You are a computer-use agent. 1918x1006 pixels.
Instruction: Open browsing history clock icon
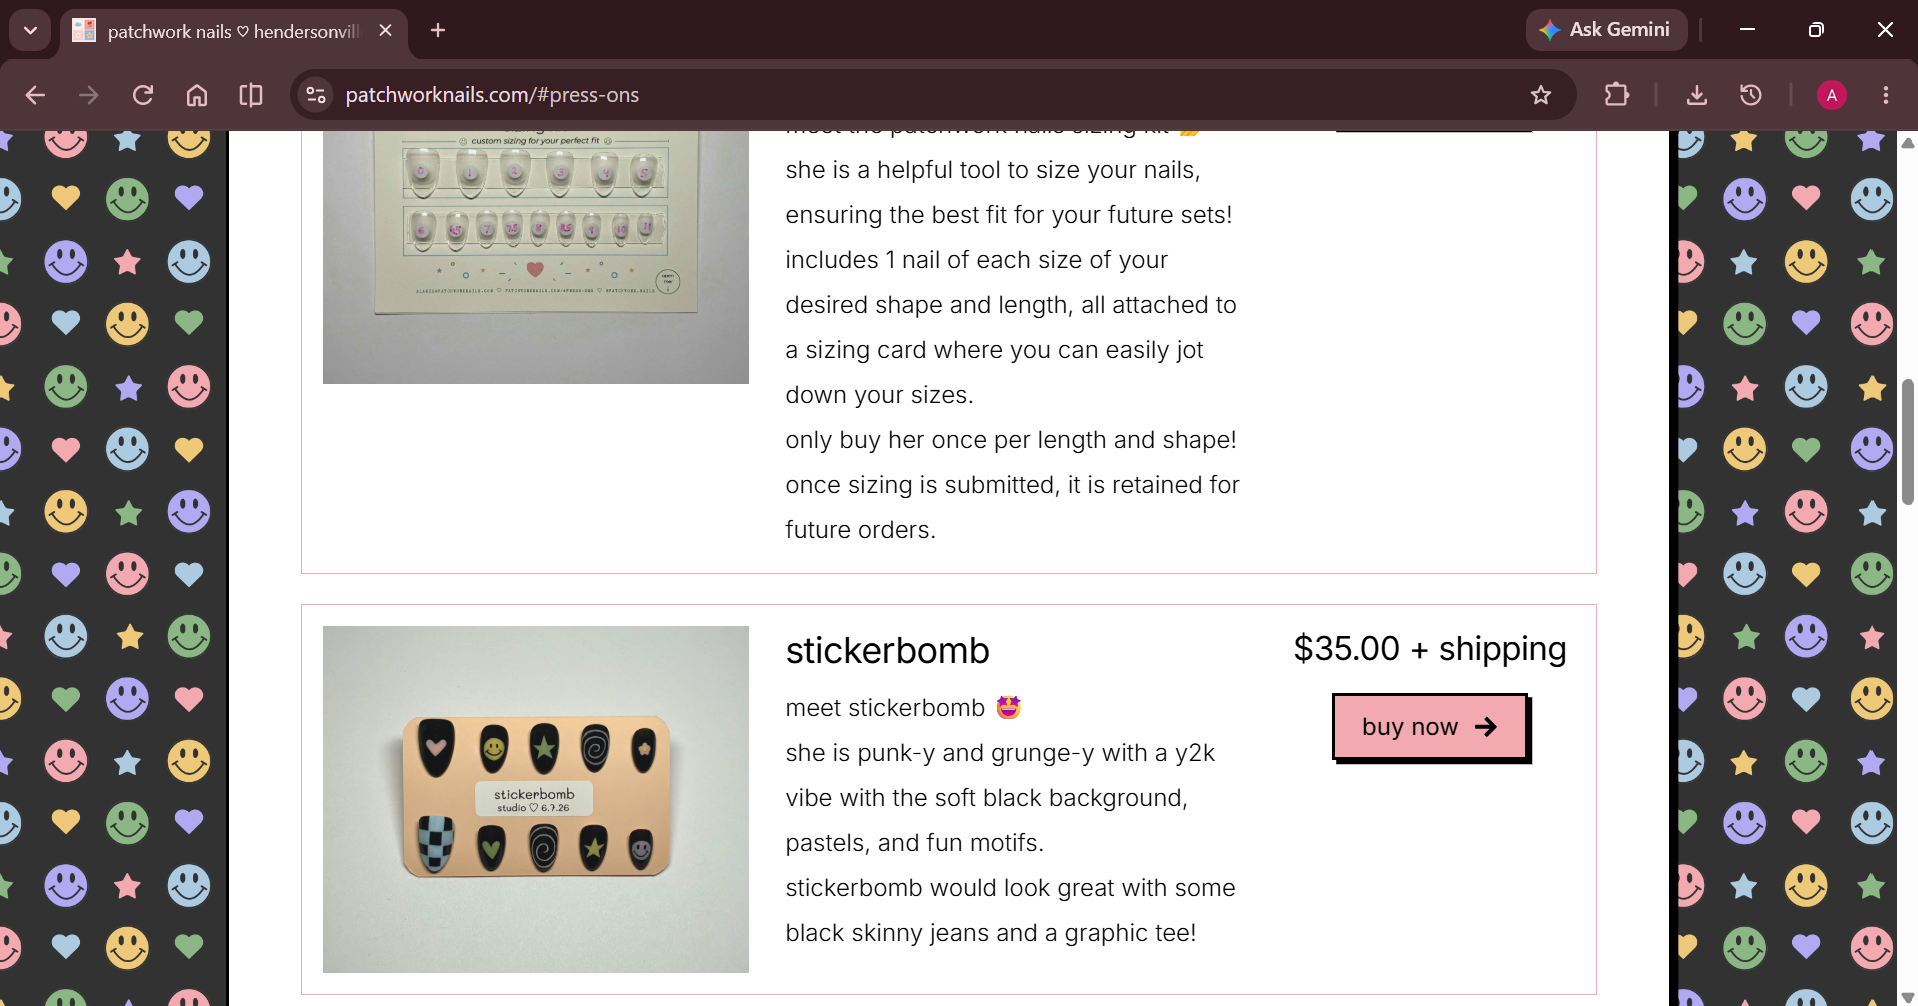(x=1751, y=95)
